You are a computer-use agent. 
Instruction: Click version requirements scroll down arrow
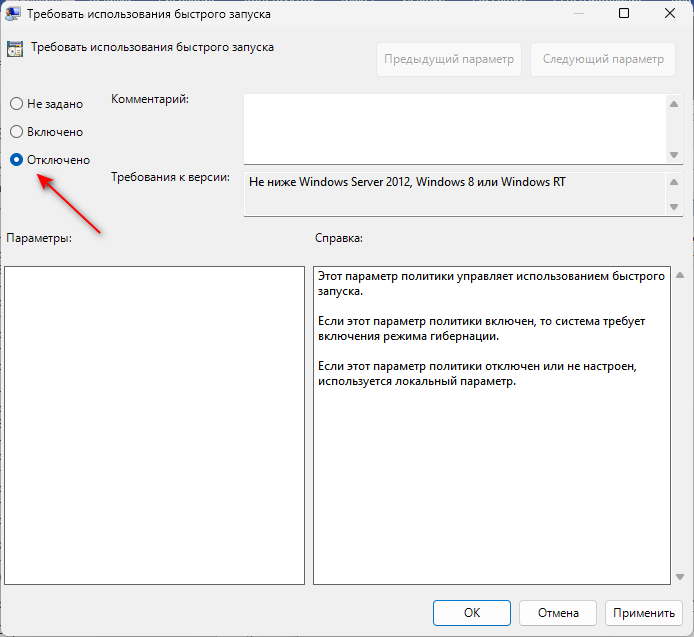(x=674, y=207)
